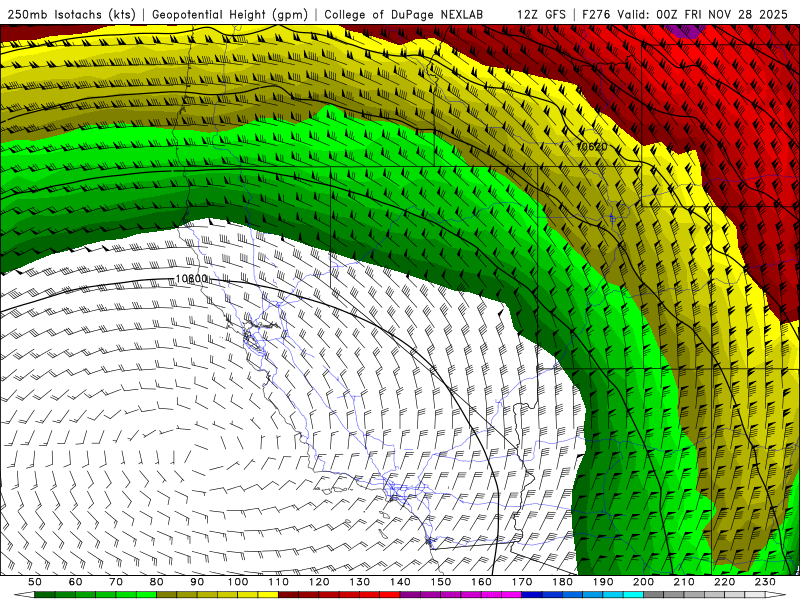The height and width of the screenshot is (600, 800).
Task: Click the '12Z GFS' model run label
Action: click(x=541, y=14)
